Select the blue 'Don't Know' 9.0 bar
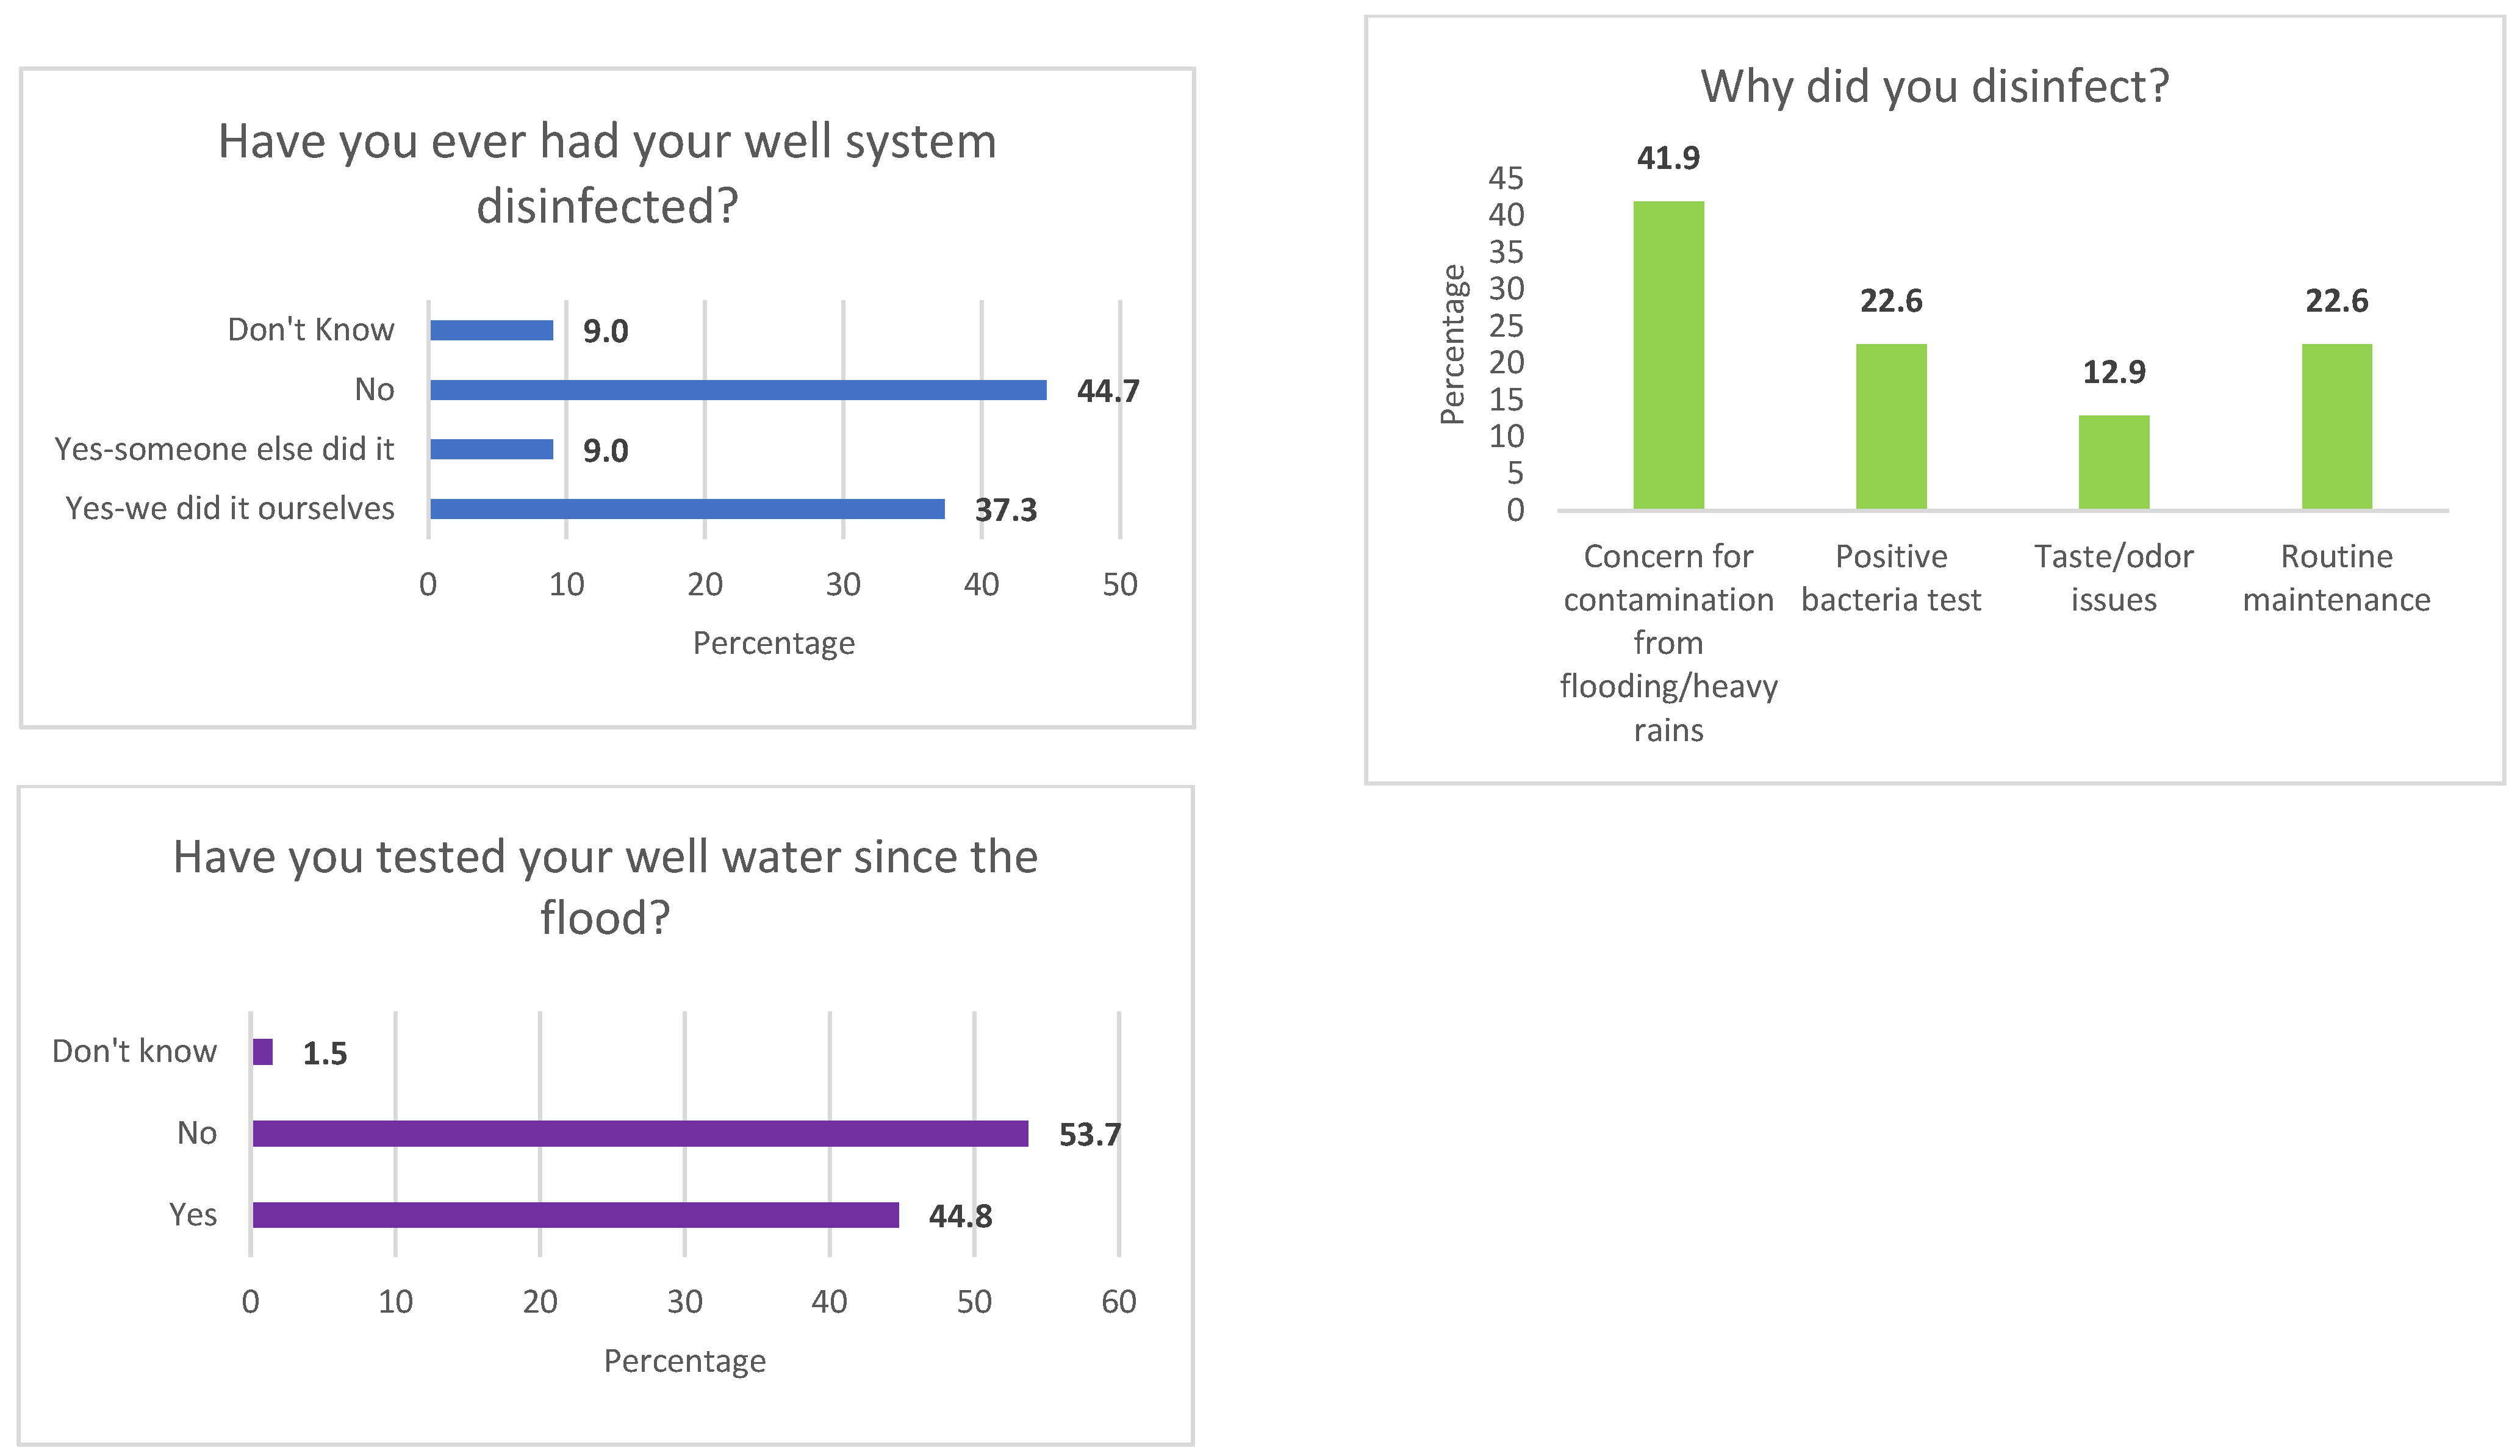This screenshot has width=2520, height=1456. pos(491,330)
